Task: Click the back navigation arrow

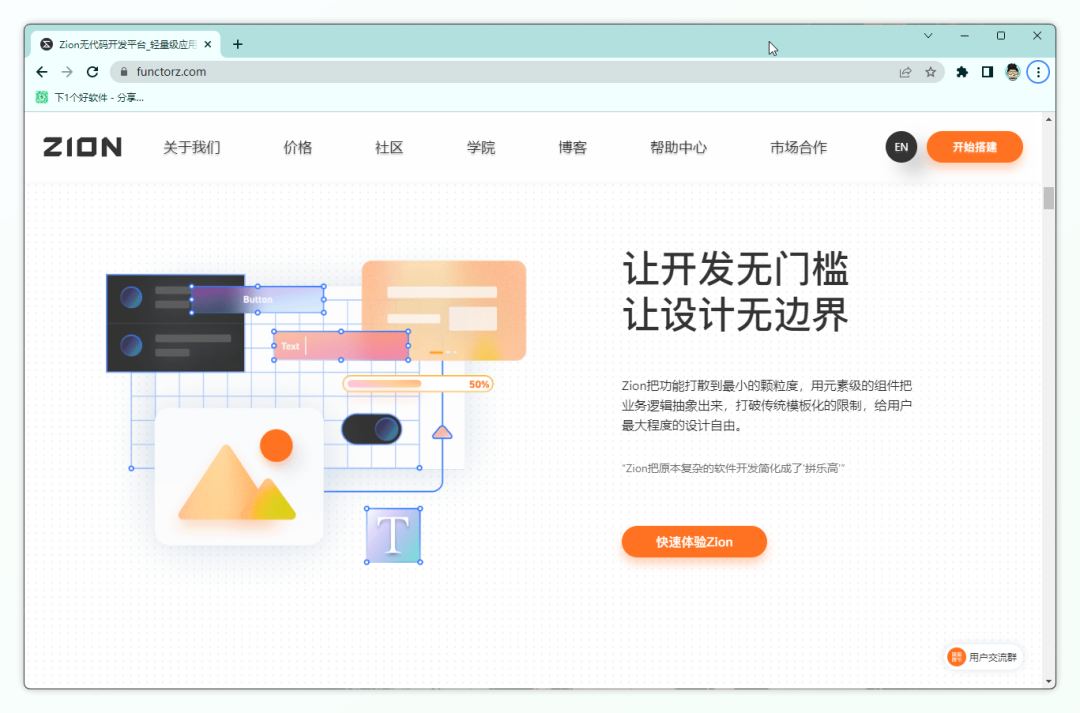Action: pos(40,71)
